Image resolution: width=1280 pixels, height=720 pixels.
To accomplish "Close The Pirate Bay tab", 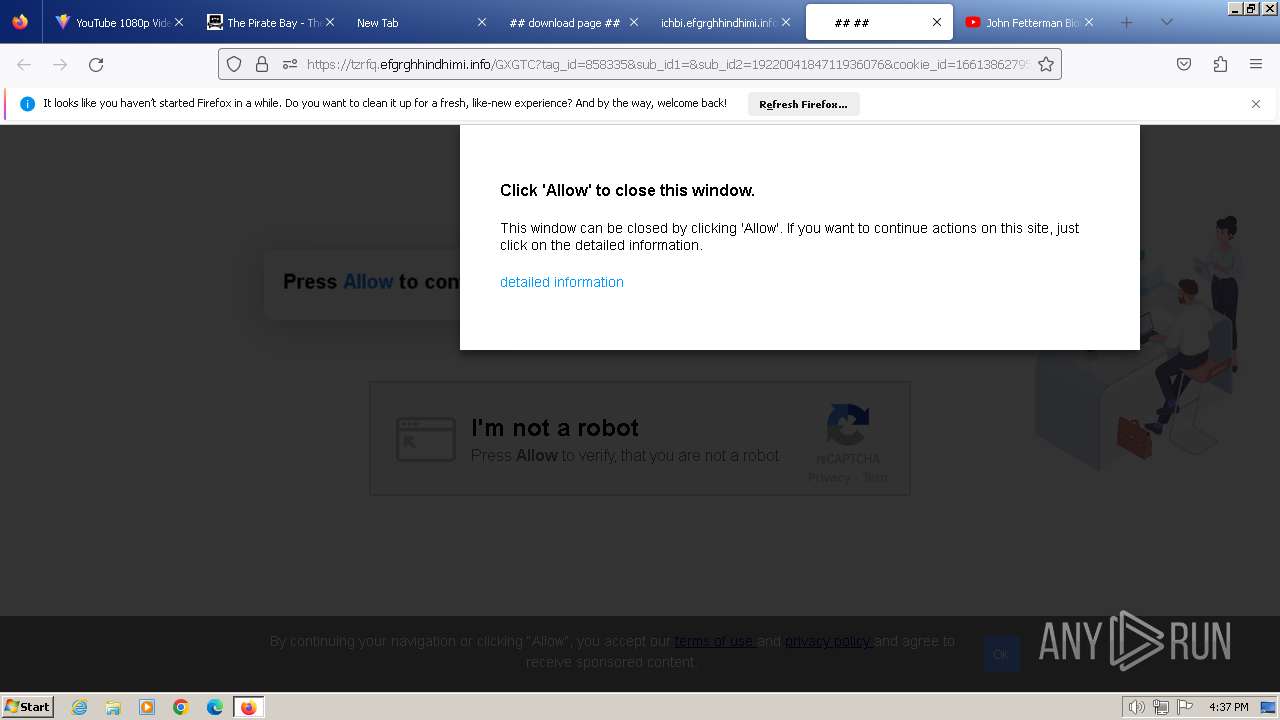I will 330,22.
